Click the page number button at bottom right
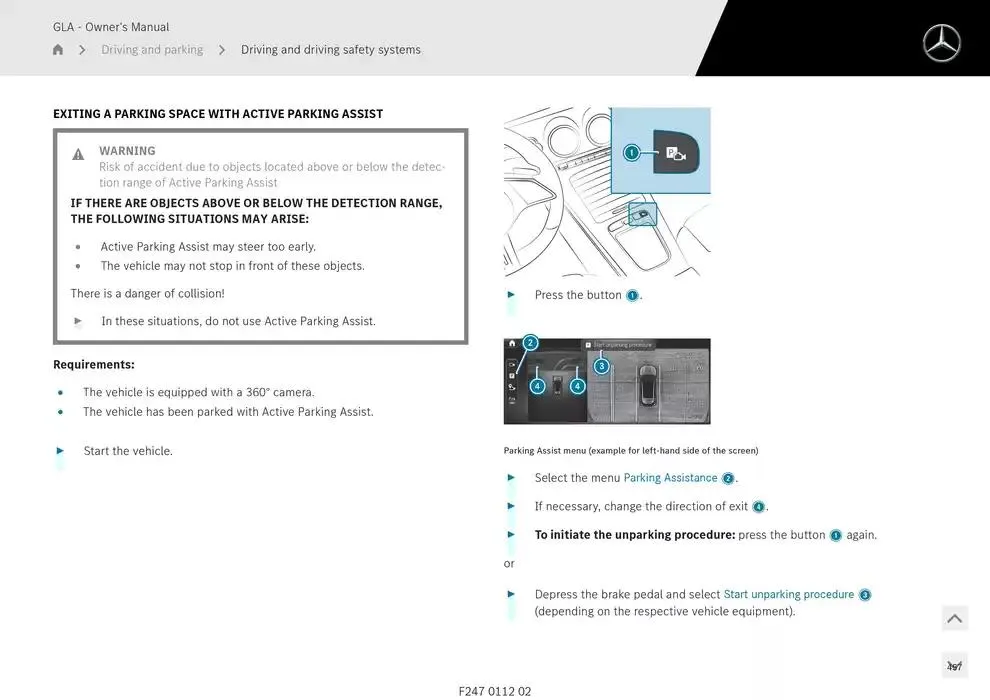Image resolution: width=990 pixels, height=700 pixels. pyautogui.click(x=954, y=666)
